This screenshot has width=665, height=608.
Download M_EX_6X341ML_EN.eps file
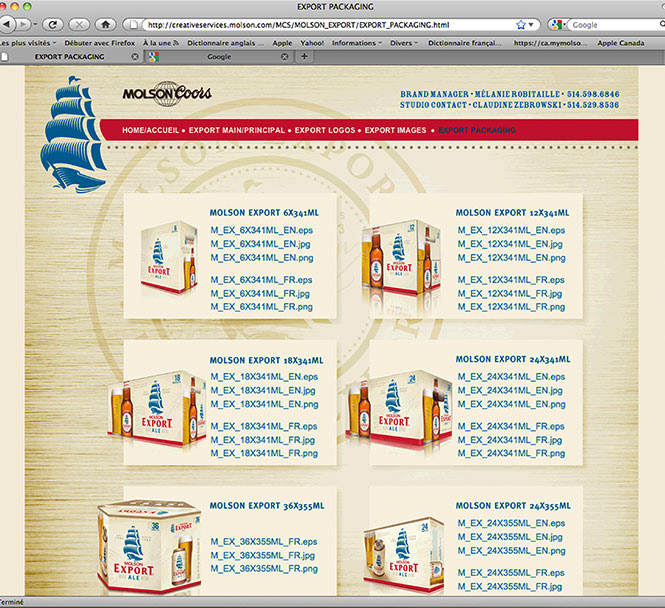261,230
